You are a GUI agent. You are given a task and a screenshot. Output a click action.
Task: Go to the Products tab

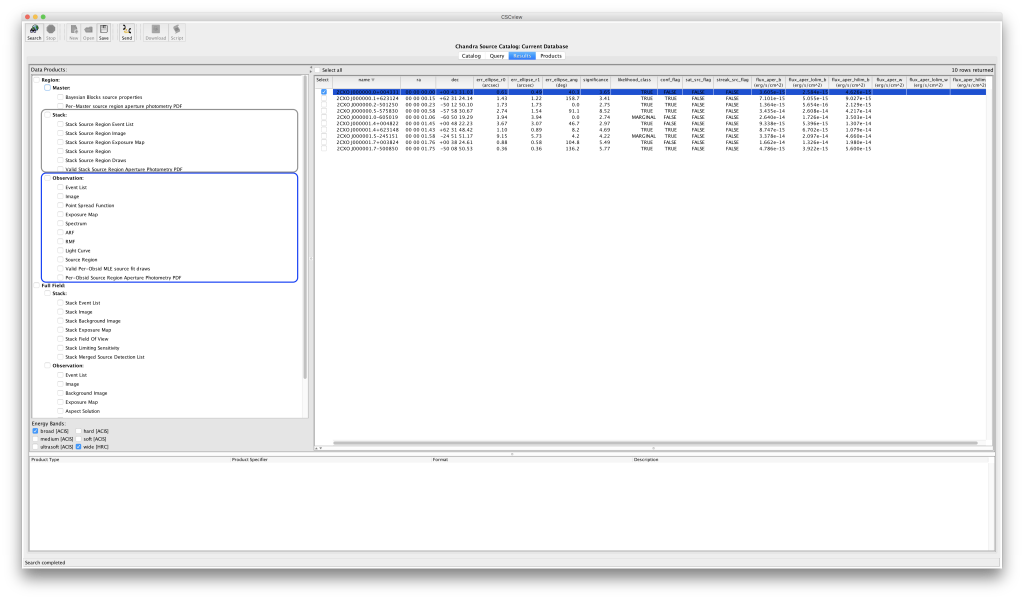[551, 56]
